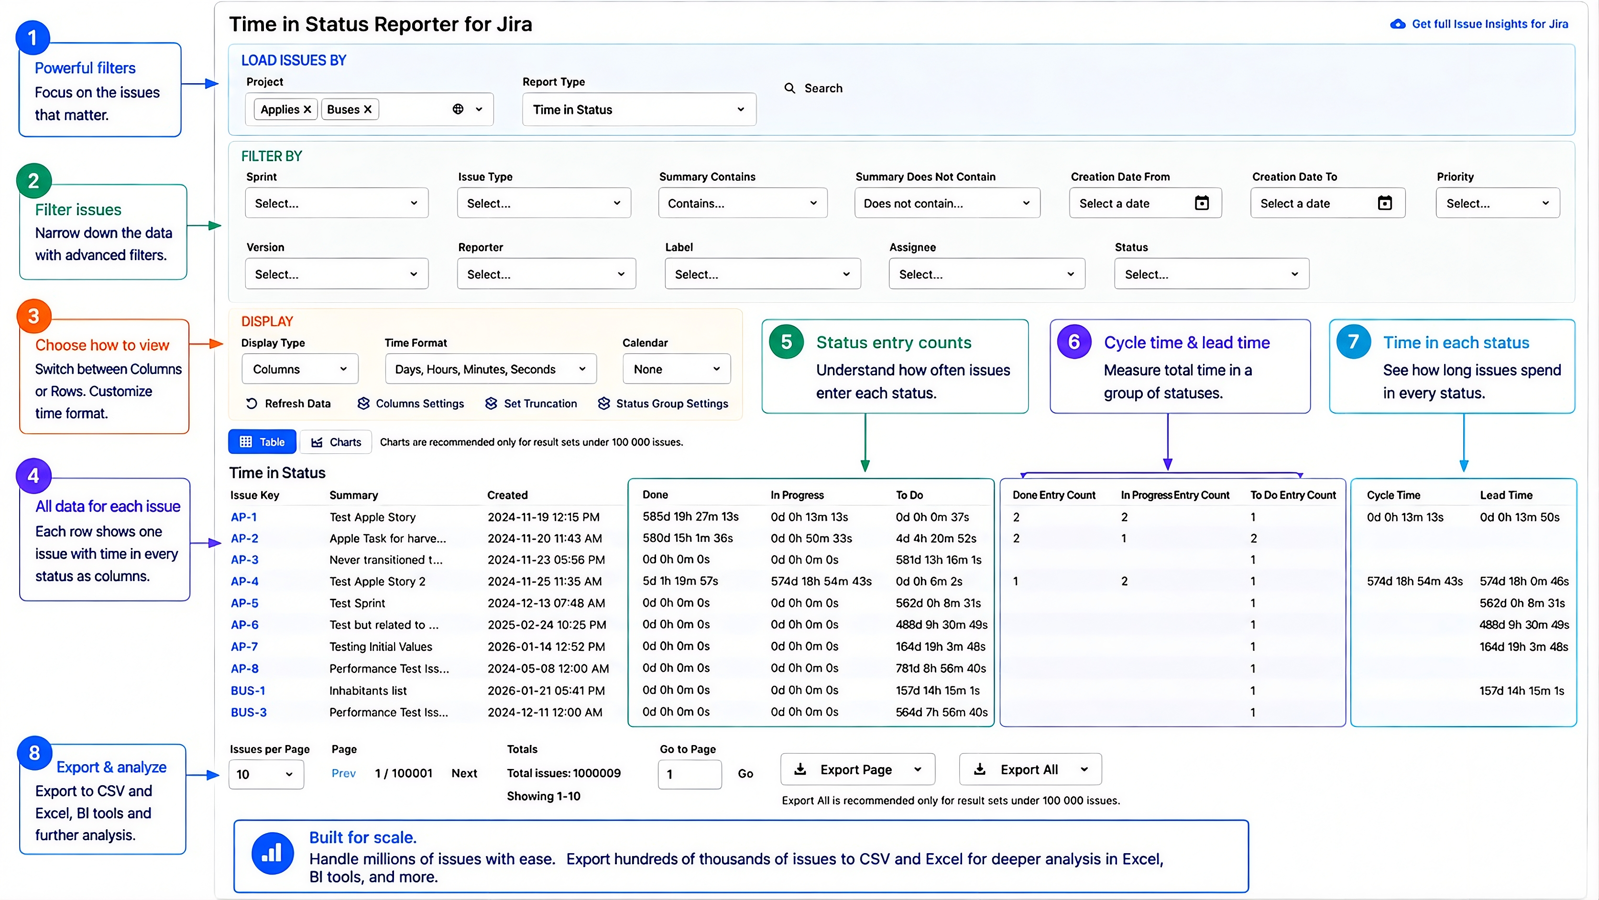Screen dimensions: 1599x900
Task: Open the Summary Contains dropdown
Action: [x=743, y=203]
